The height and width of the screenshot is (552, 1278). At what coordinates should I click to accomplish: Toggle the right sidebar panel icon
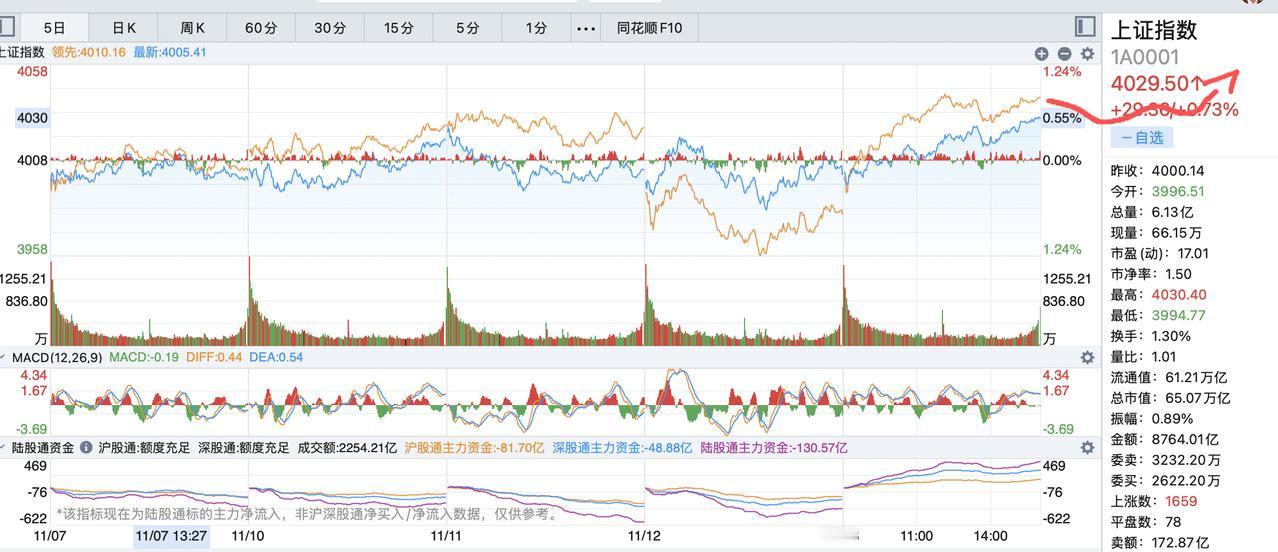point(1085,27)
